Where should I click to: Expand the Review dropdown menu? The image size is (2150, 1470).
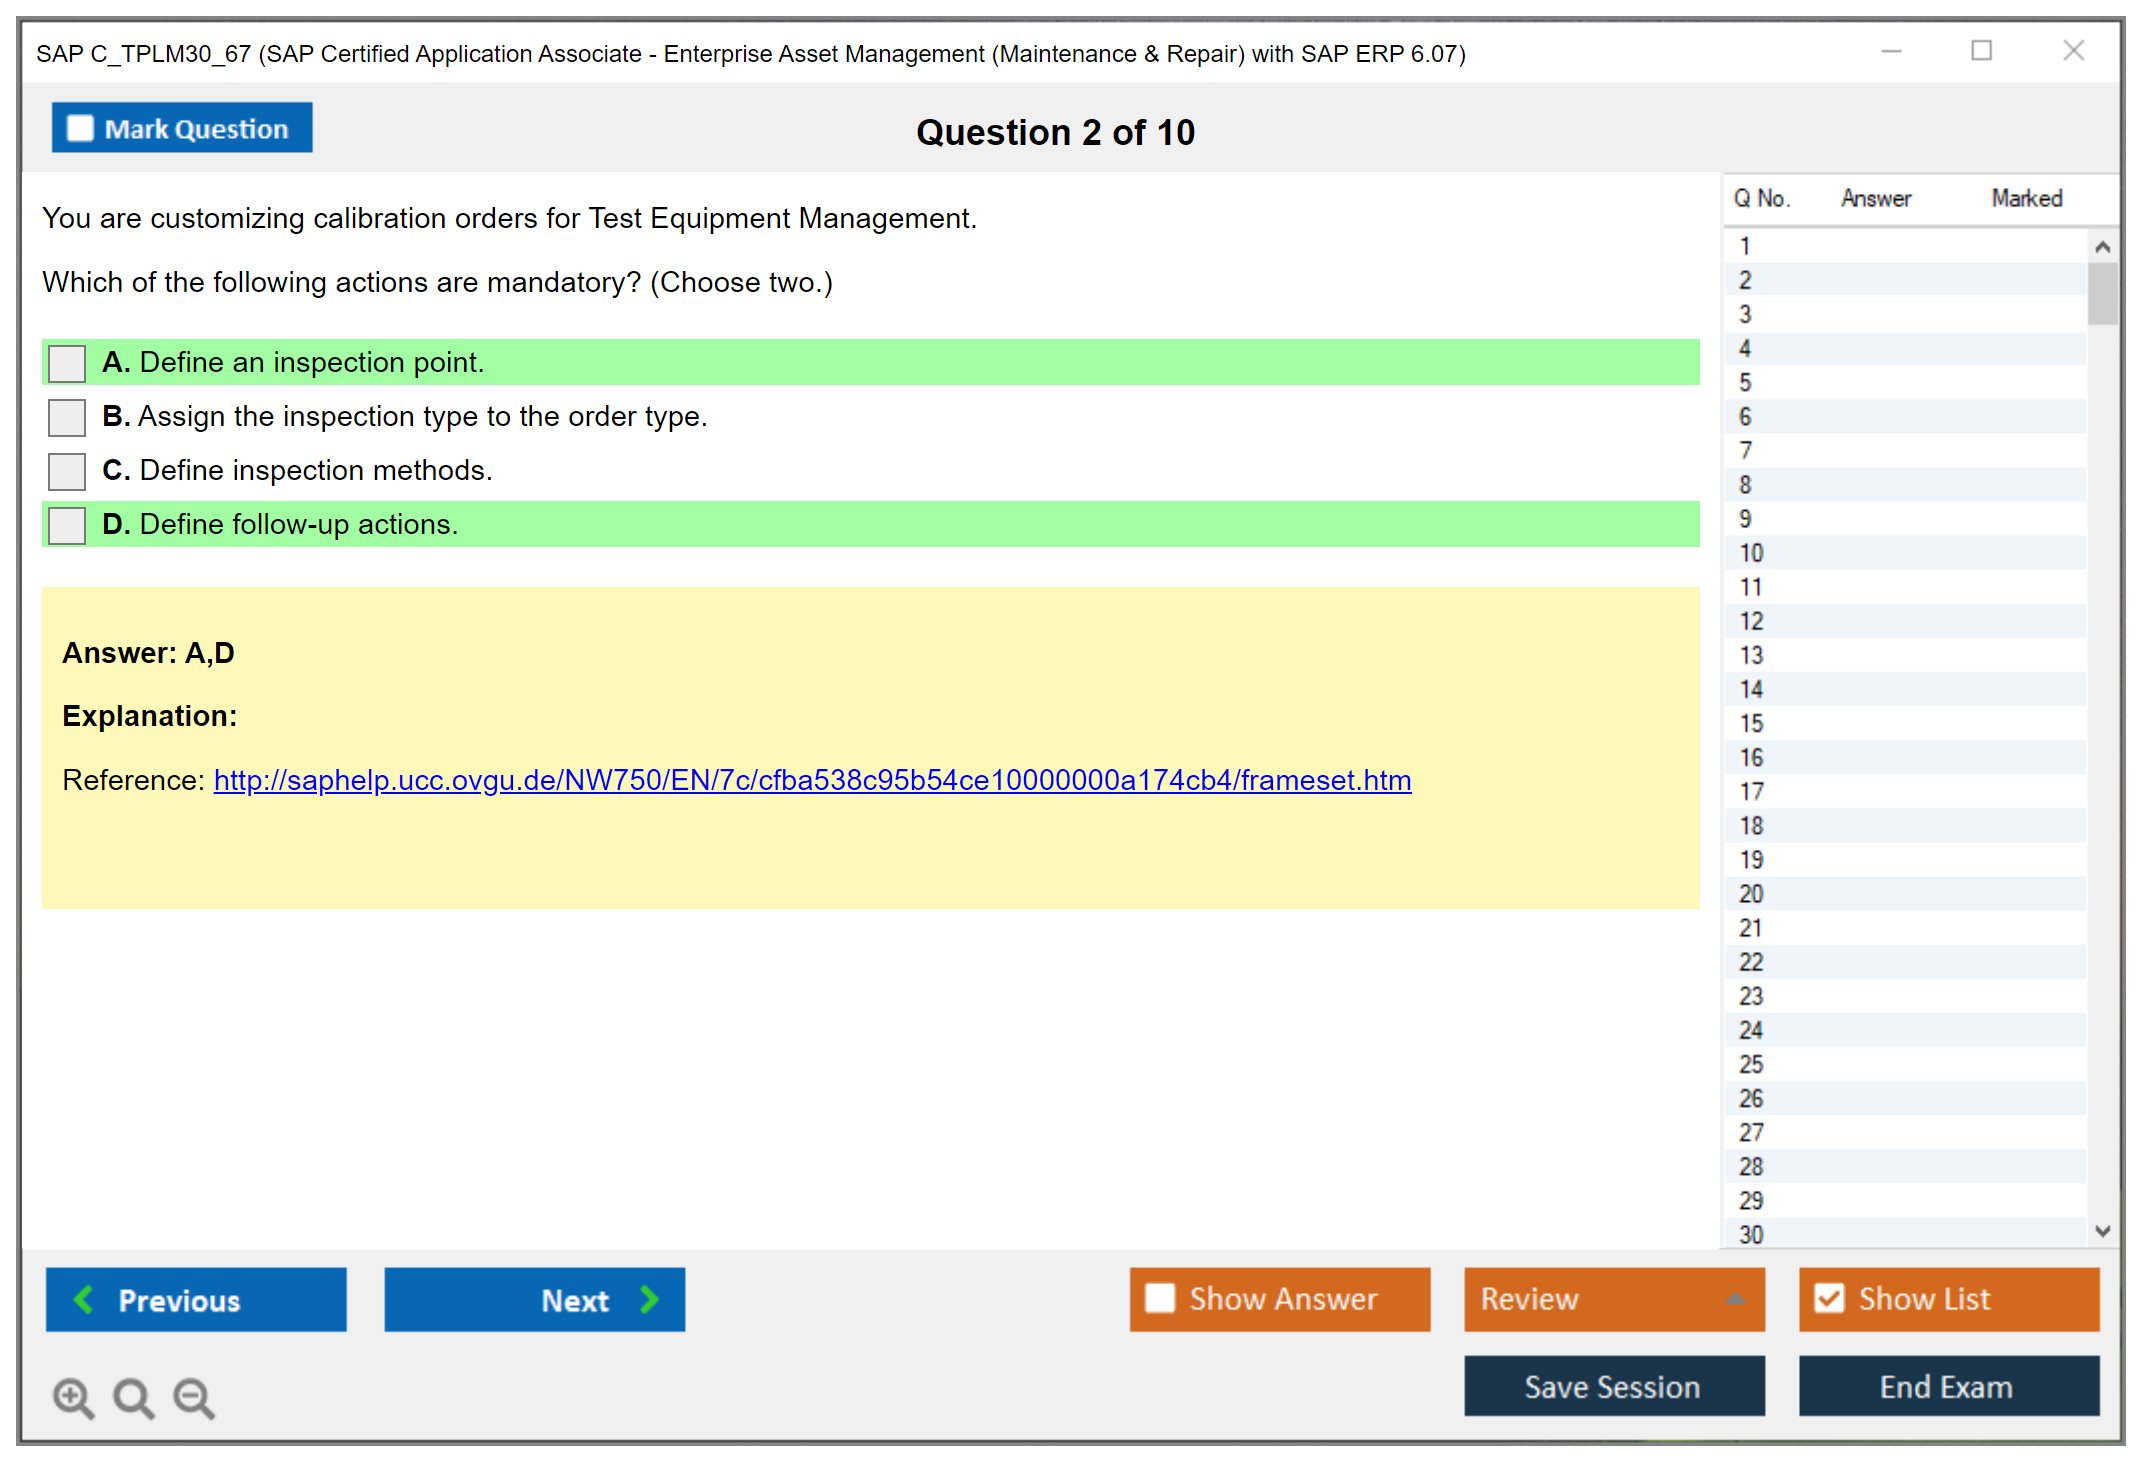click(1735, 1299)
